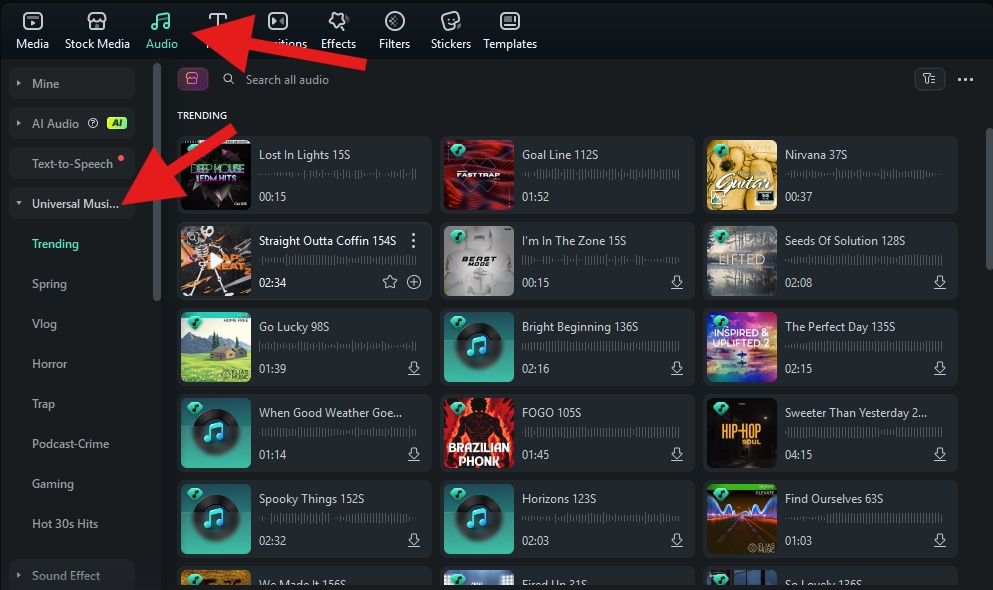Click the Goal Line 112S thumbnail
This screenshot has width=993, height=590.
click(x=479, y=175)
